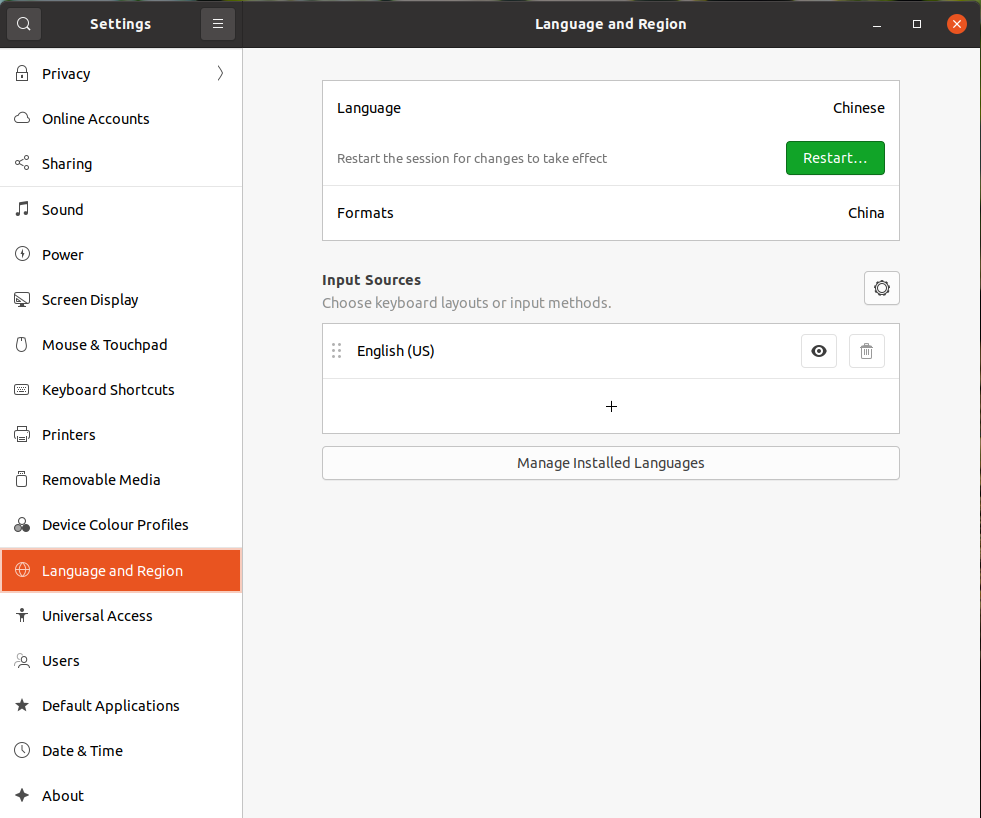Screen dimensions: 981x818
Task: Click the Users icon in sidebar
Action: [22, 660]
